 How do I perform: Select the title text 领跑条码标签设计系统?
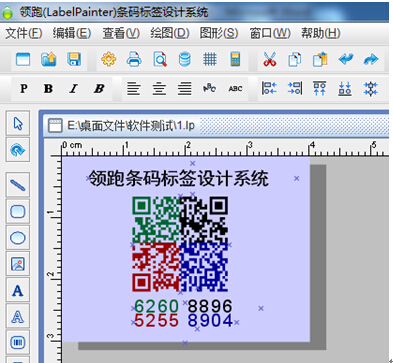pos(178,178)
